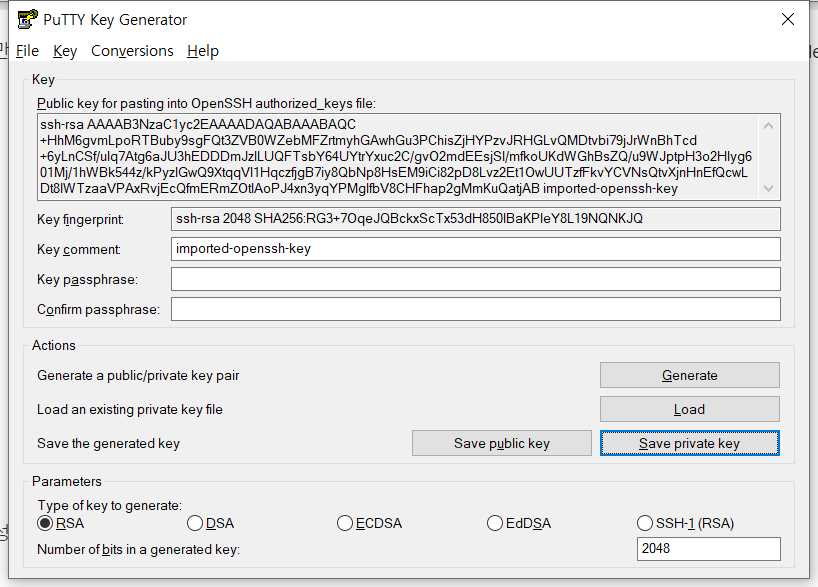Open the Conversions menu
Viewport: 818px width, 587px height.
[132, 51]
